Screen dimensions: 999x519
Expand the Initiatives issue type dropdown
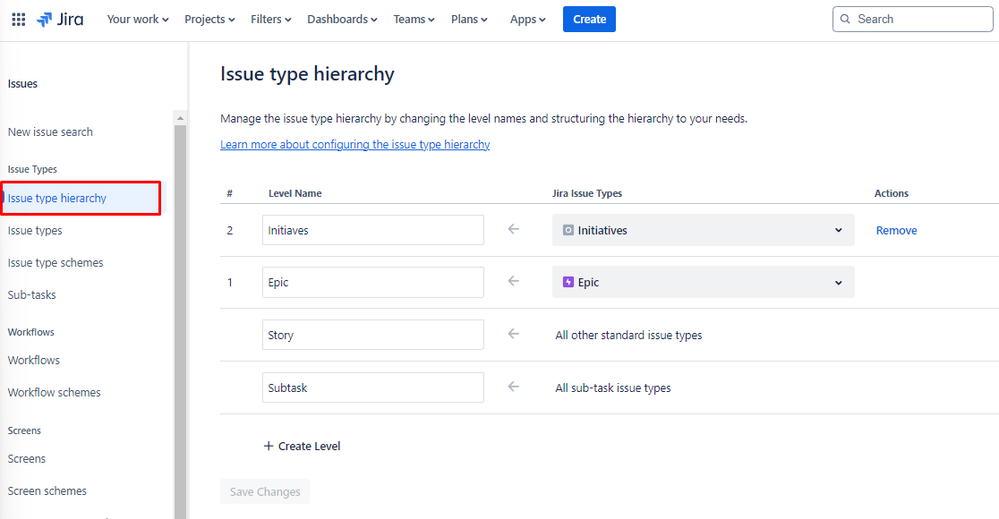coord(703,230)
